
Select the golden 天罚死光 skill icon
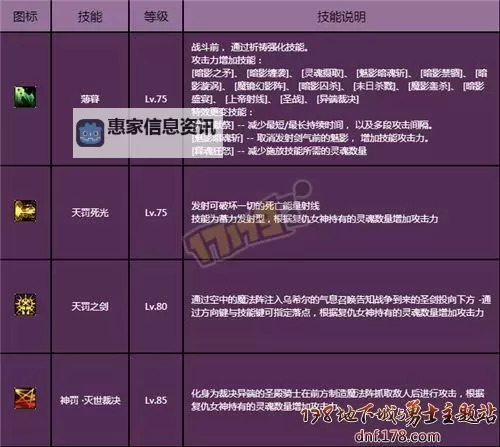pyautogui.click(x=25, y=211)
